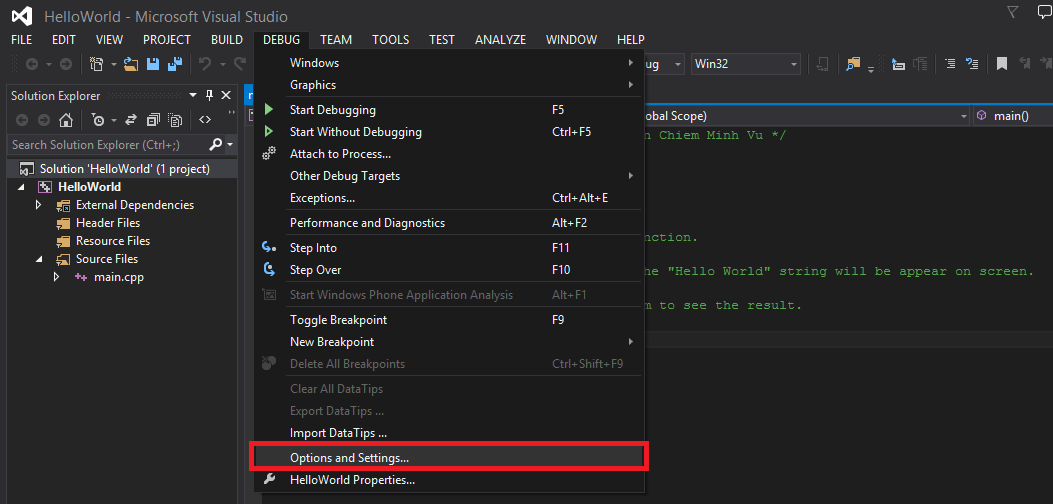The height and width of the screenshot is (504, 1053).
Task: Open solution configuration dropdown next to Win32
Action: tap(663, 64)
